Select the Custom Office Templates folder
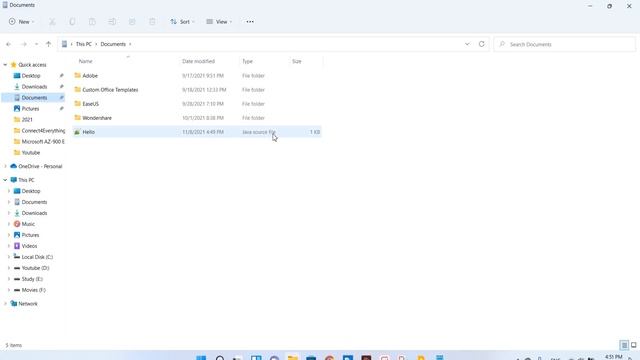 (197, 90)
